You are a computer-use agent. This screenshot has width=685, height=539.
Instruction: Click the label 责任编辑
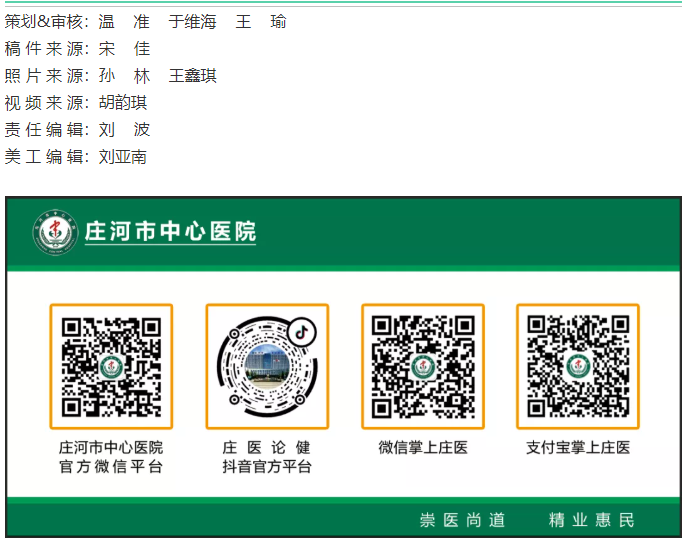46,130
